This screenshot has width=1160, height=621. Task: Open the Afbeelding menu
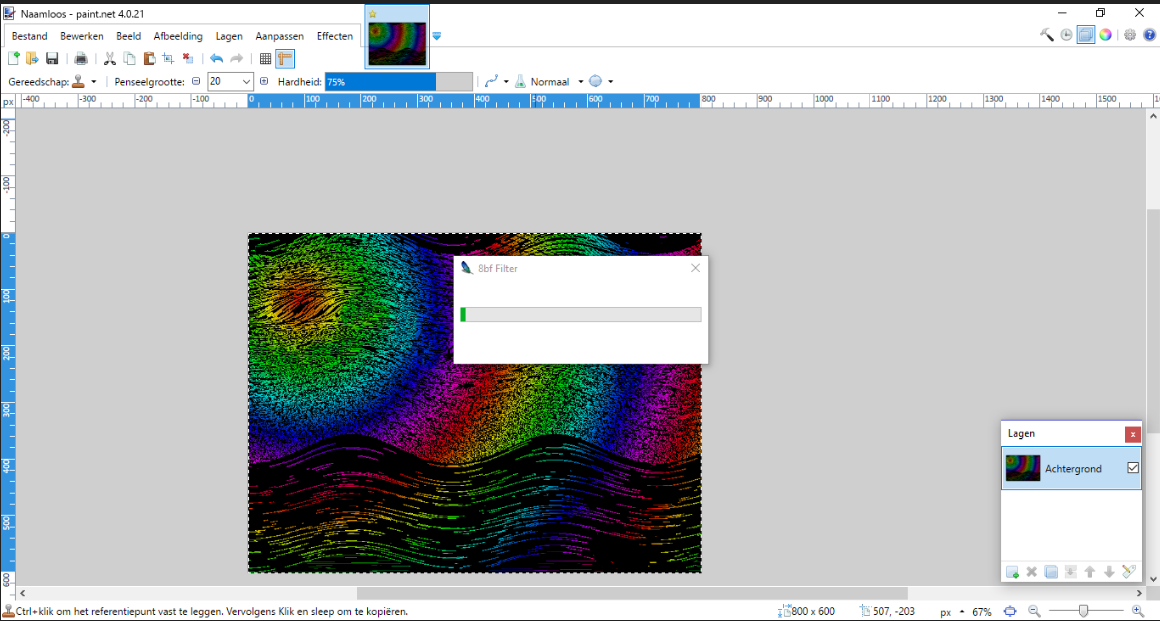pos(178,36)
